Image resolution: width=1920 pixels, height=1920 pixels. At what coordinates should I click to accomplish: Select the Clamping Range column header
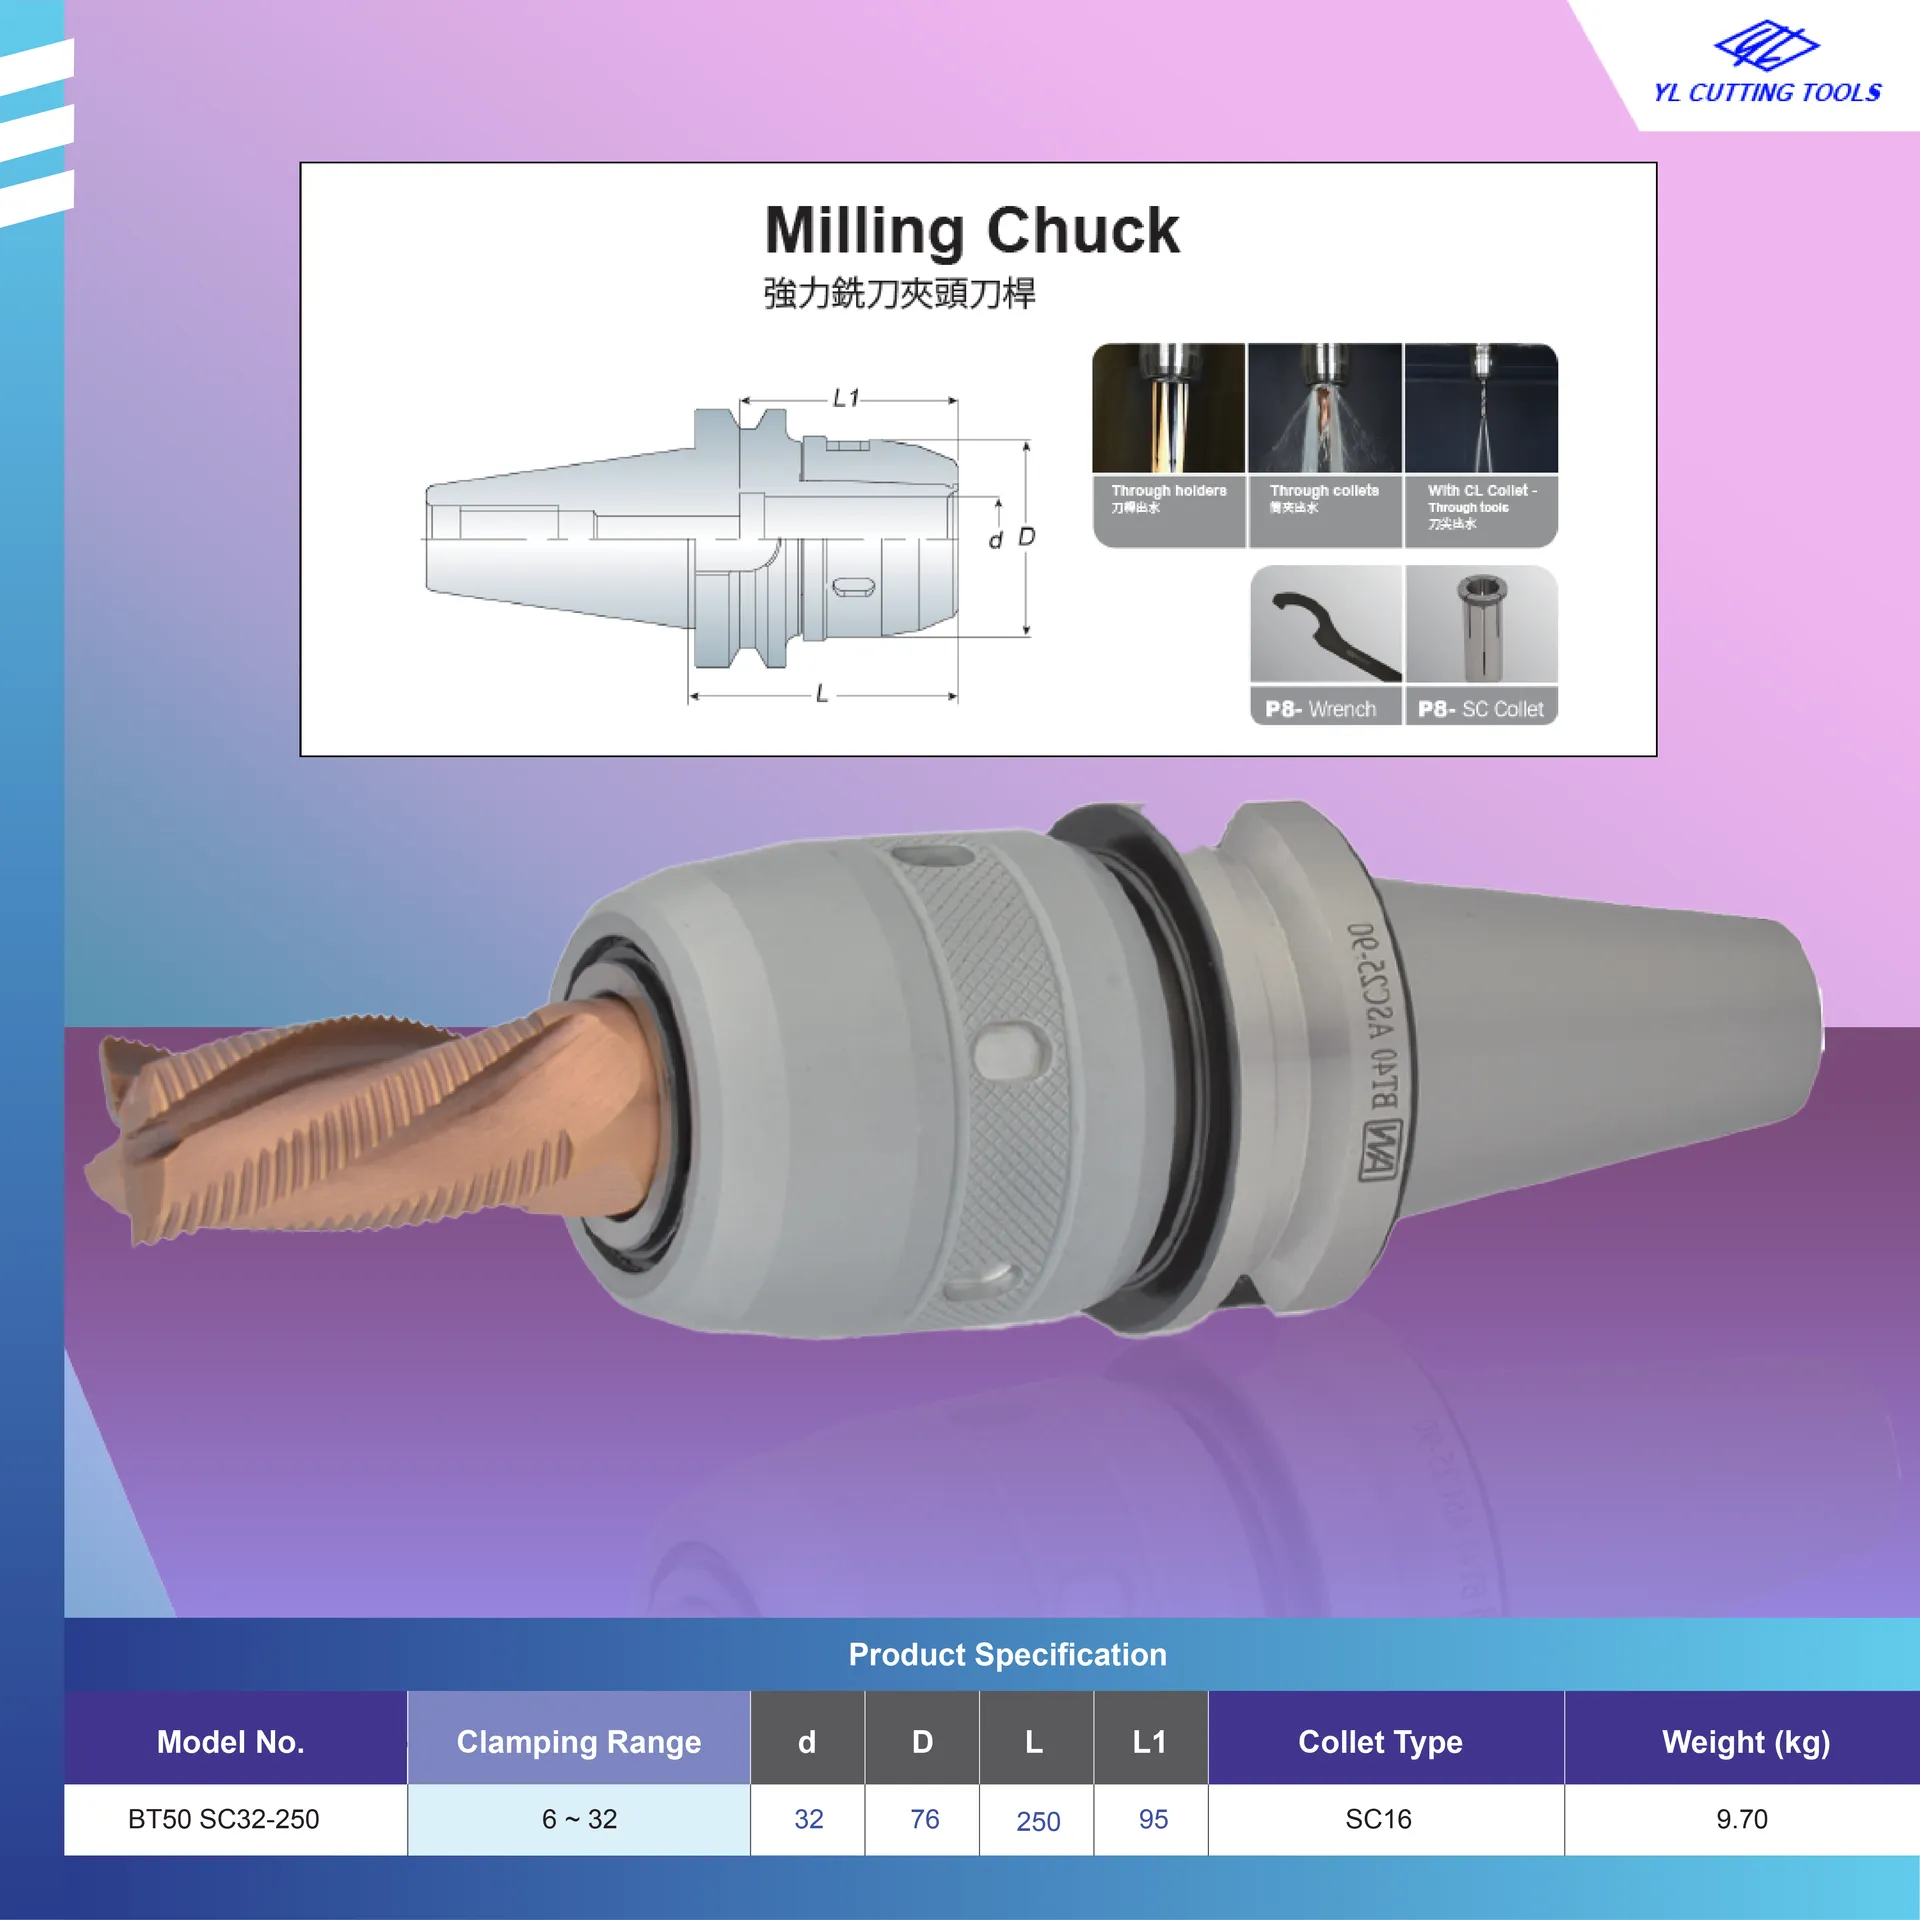coord(579,1742)
